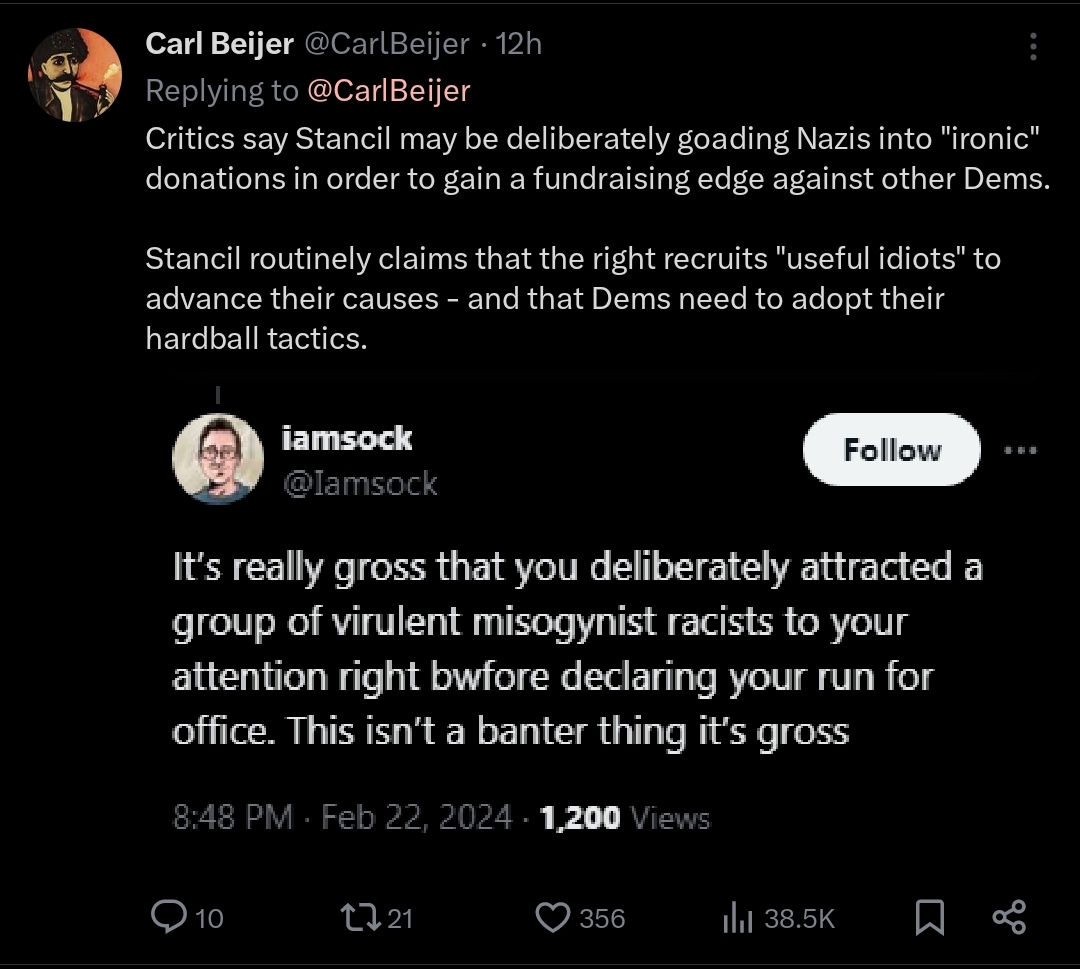The image size is (1080, 969).
Task: Repost the tweet using retweet arrows icon
Action: pos(361,917)
